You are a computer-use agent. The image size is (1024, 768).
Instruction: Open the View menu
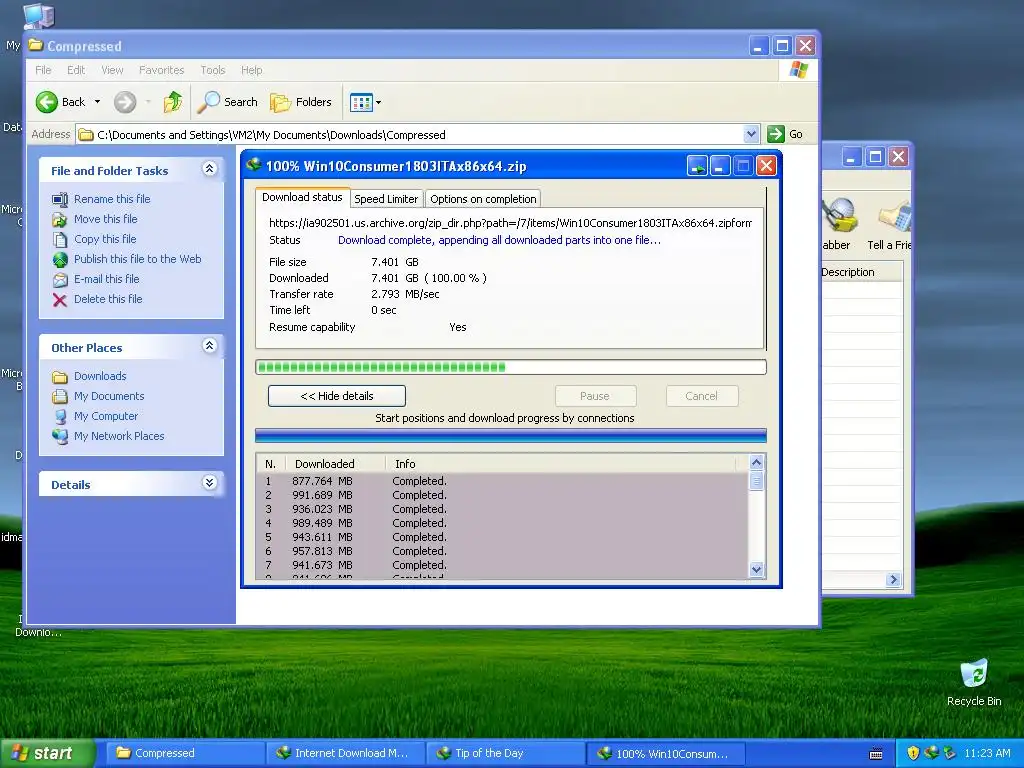click(112, 70)
